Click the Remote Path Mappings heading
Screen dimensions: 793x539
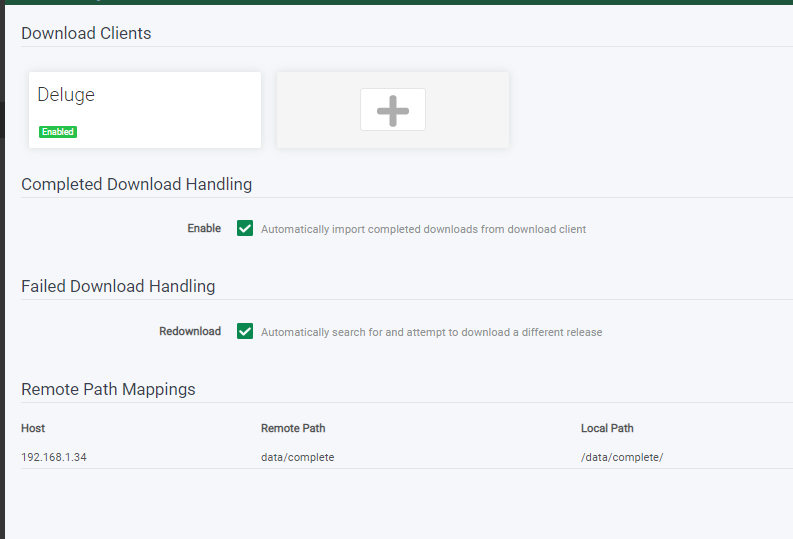tap(108, 389)
